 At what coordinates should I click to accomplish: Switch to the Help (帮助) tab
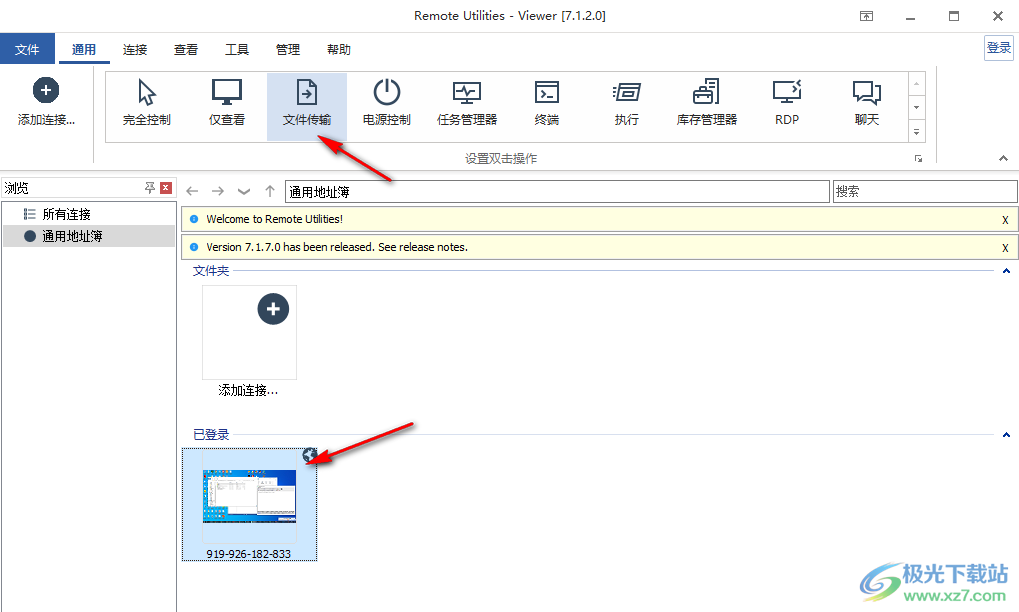339,49
